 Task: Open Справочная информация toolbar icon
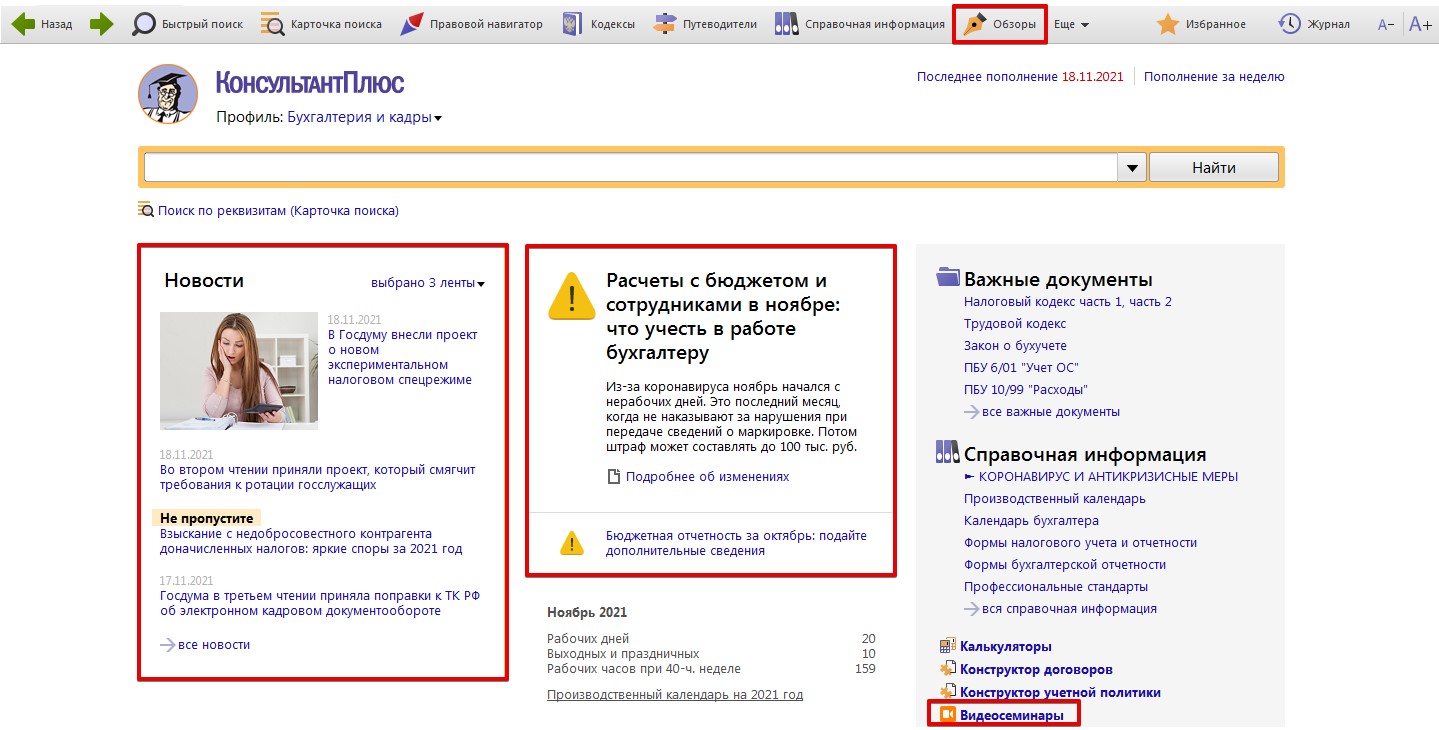pyautogui.click(x=786, y=24)
